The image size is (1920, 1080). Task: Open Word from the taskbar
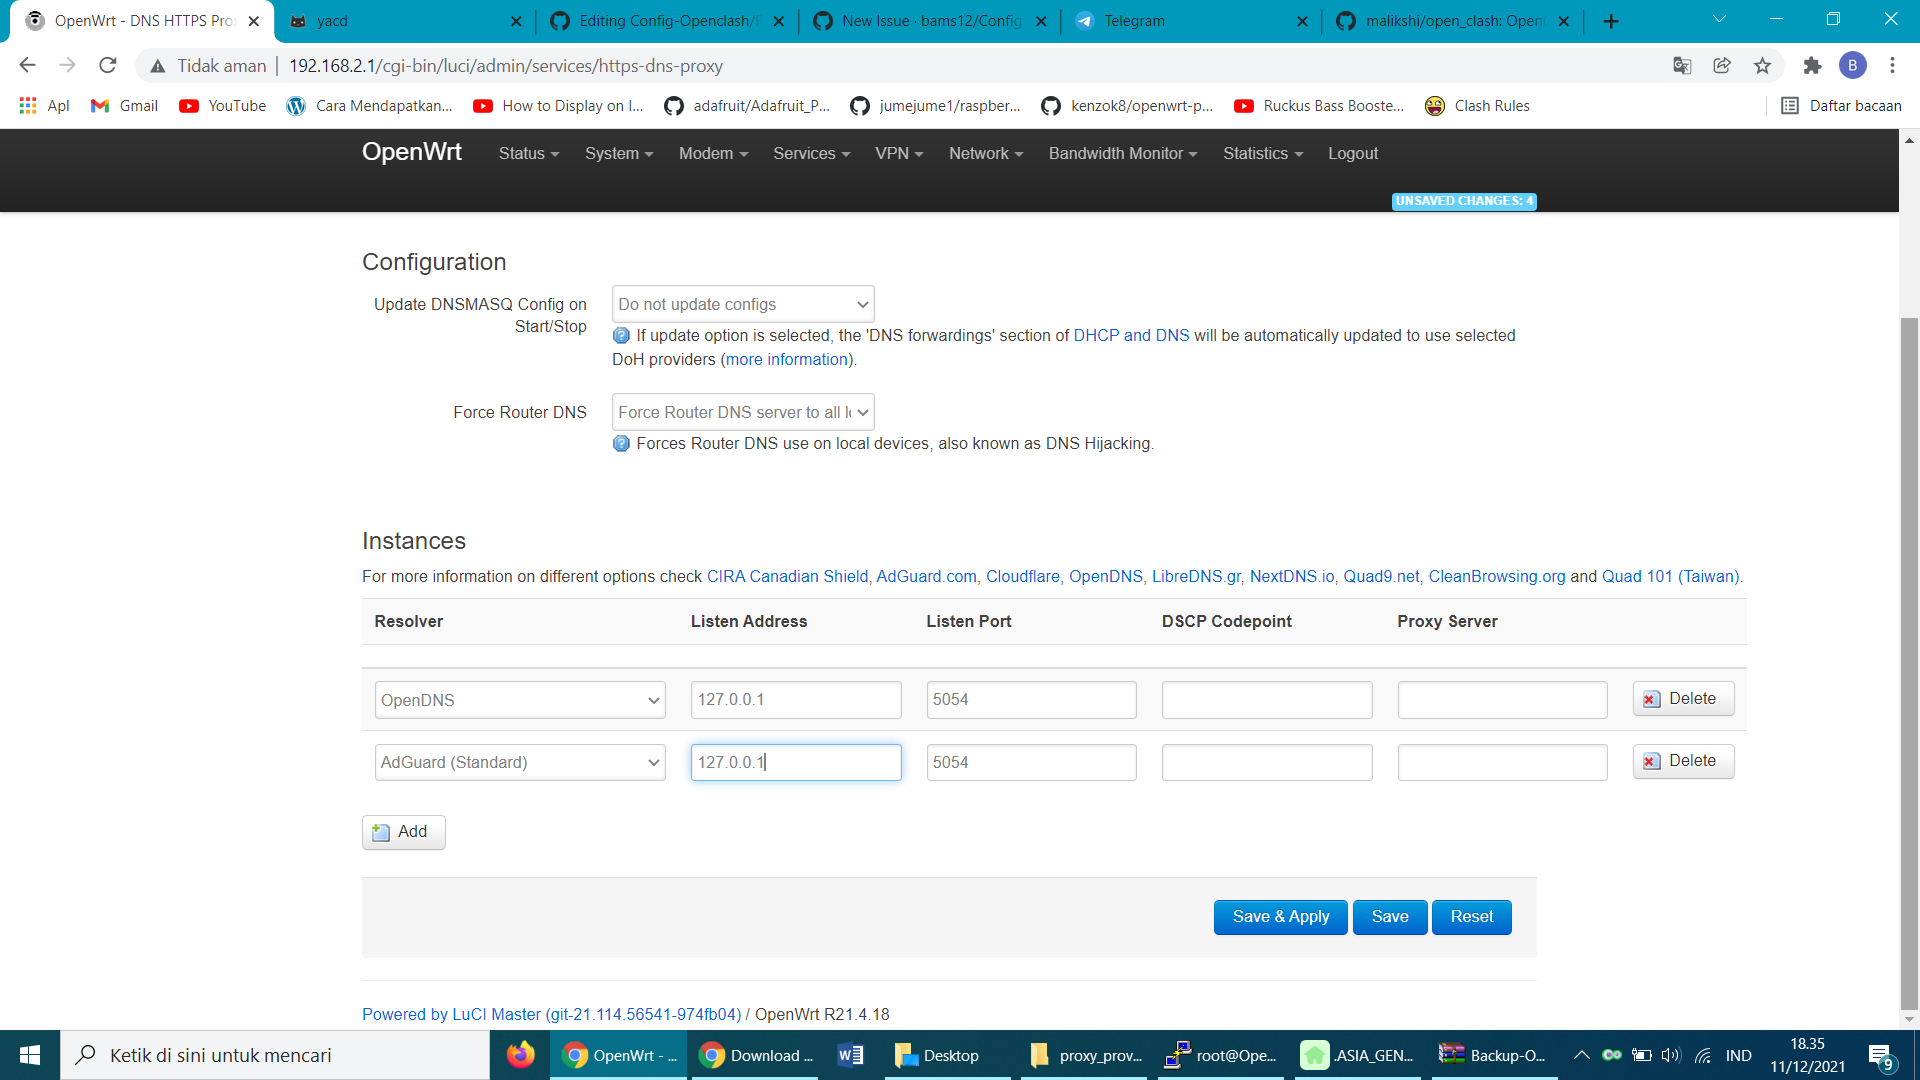pos(850,1055)
